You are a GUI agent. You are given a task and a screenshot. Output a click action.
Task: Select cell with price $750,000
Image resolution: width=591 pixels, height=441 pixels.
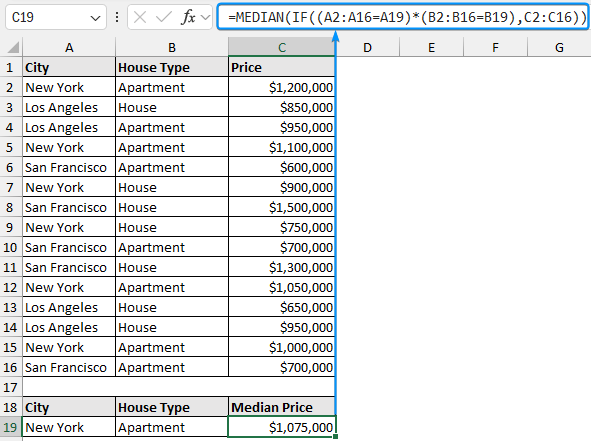coord(282,227)
